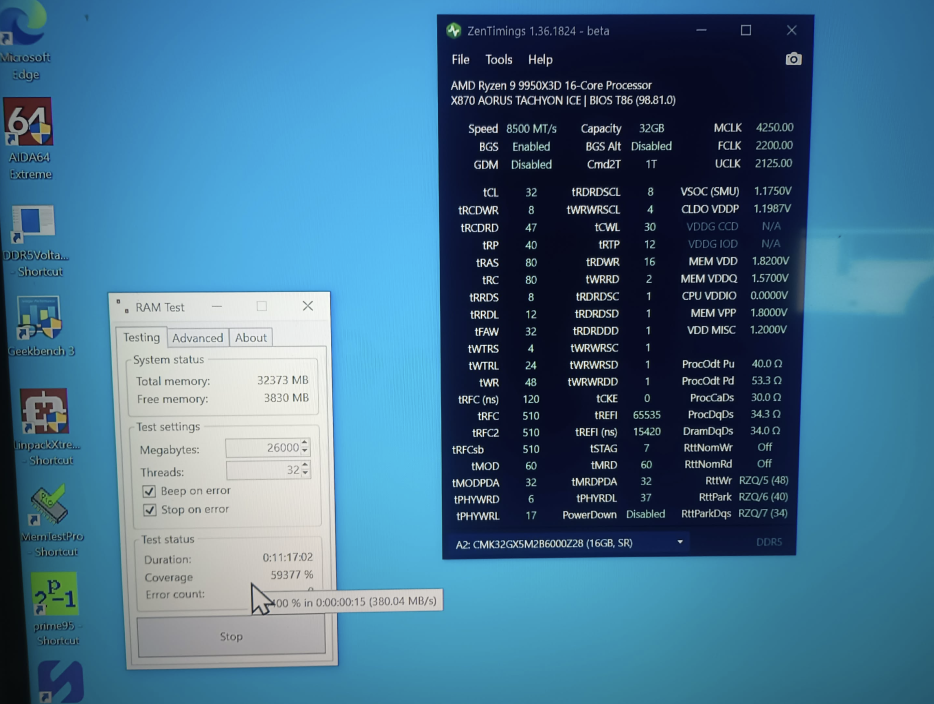This screenshot has width=934, height=704.
Task: Click the MCLK value 4250.00
Action: click(x=774, y=127)
